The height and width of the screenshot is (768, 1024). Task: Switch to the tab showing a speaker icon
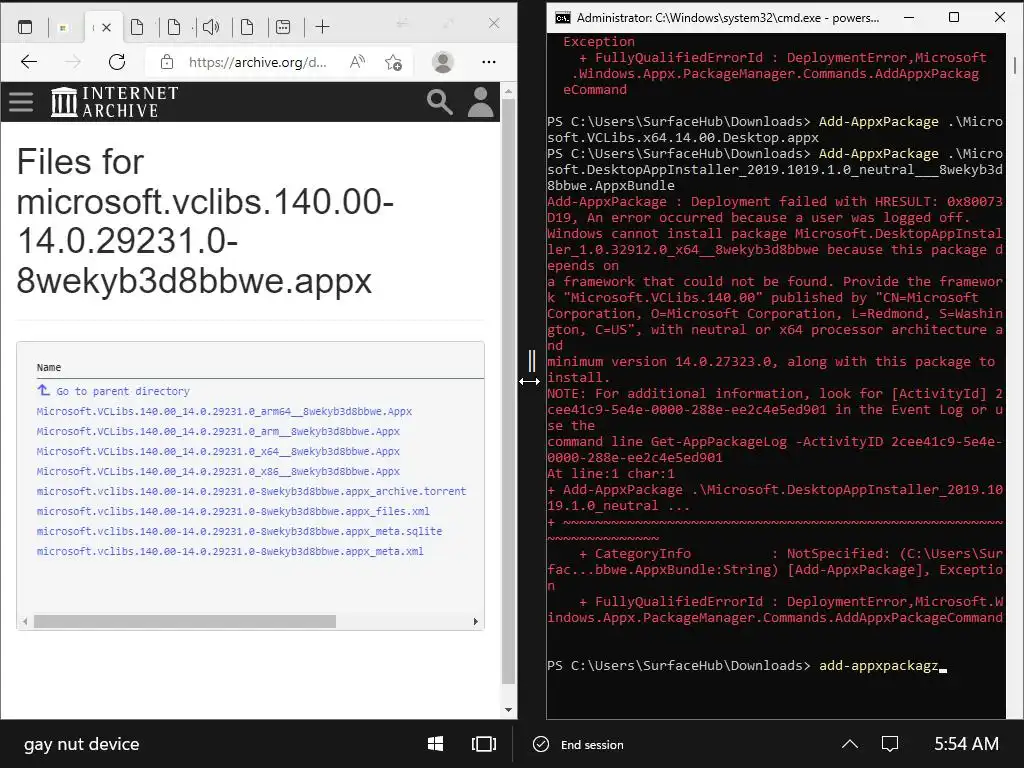point(210,27)
